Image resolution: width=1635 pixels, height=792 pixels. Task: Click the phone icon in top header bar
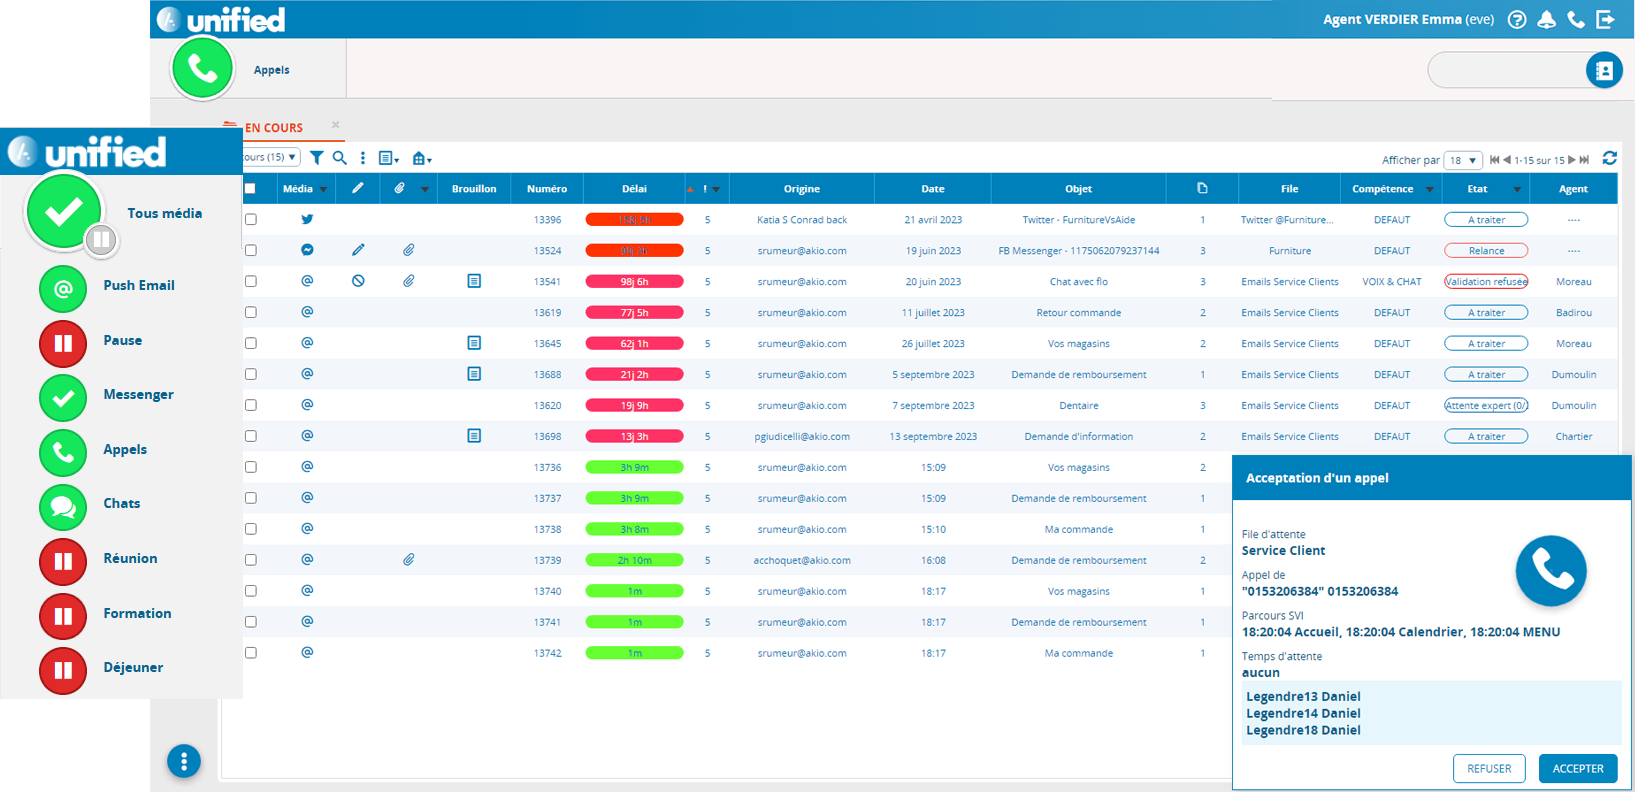[x=1576, y=19]
